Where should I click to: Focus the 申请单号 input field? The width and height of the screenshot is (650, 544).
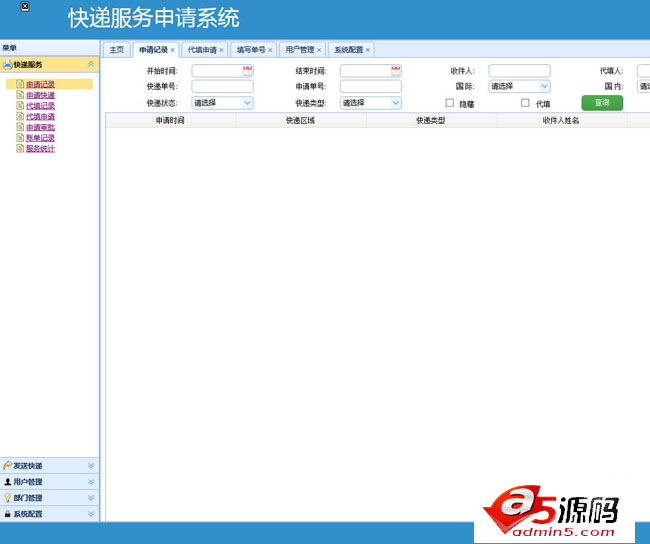pyautogui.click(x=371, y=86)
